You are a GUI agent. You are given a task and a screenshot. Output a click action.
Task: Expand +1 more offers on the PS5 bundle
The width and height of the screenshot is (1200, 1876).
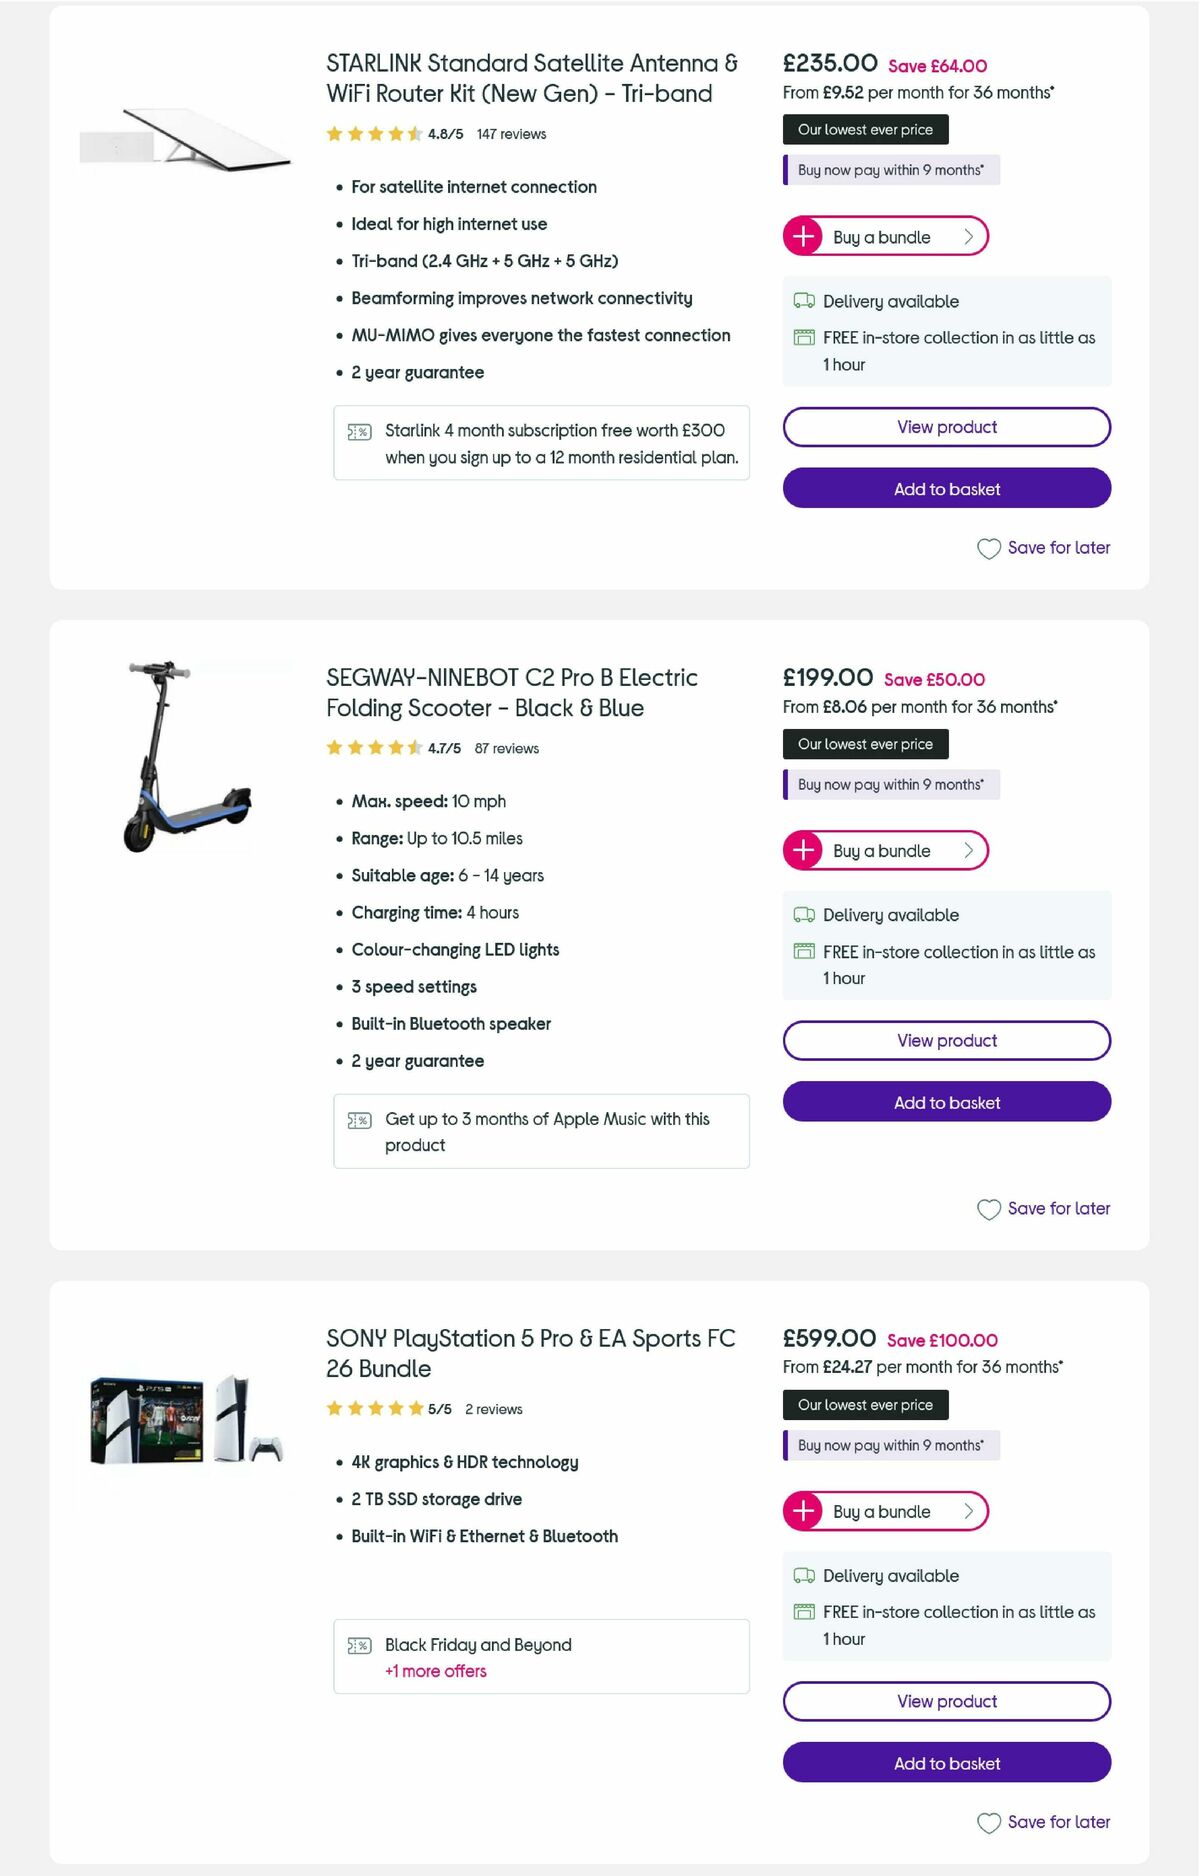435,1671
